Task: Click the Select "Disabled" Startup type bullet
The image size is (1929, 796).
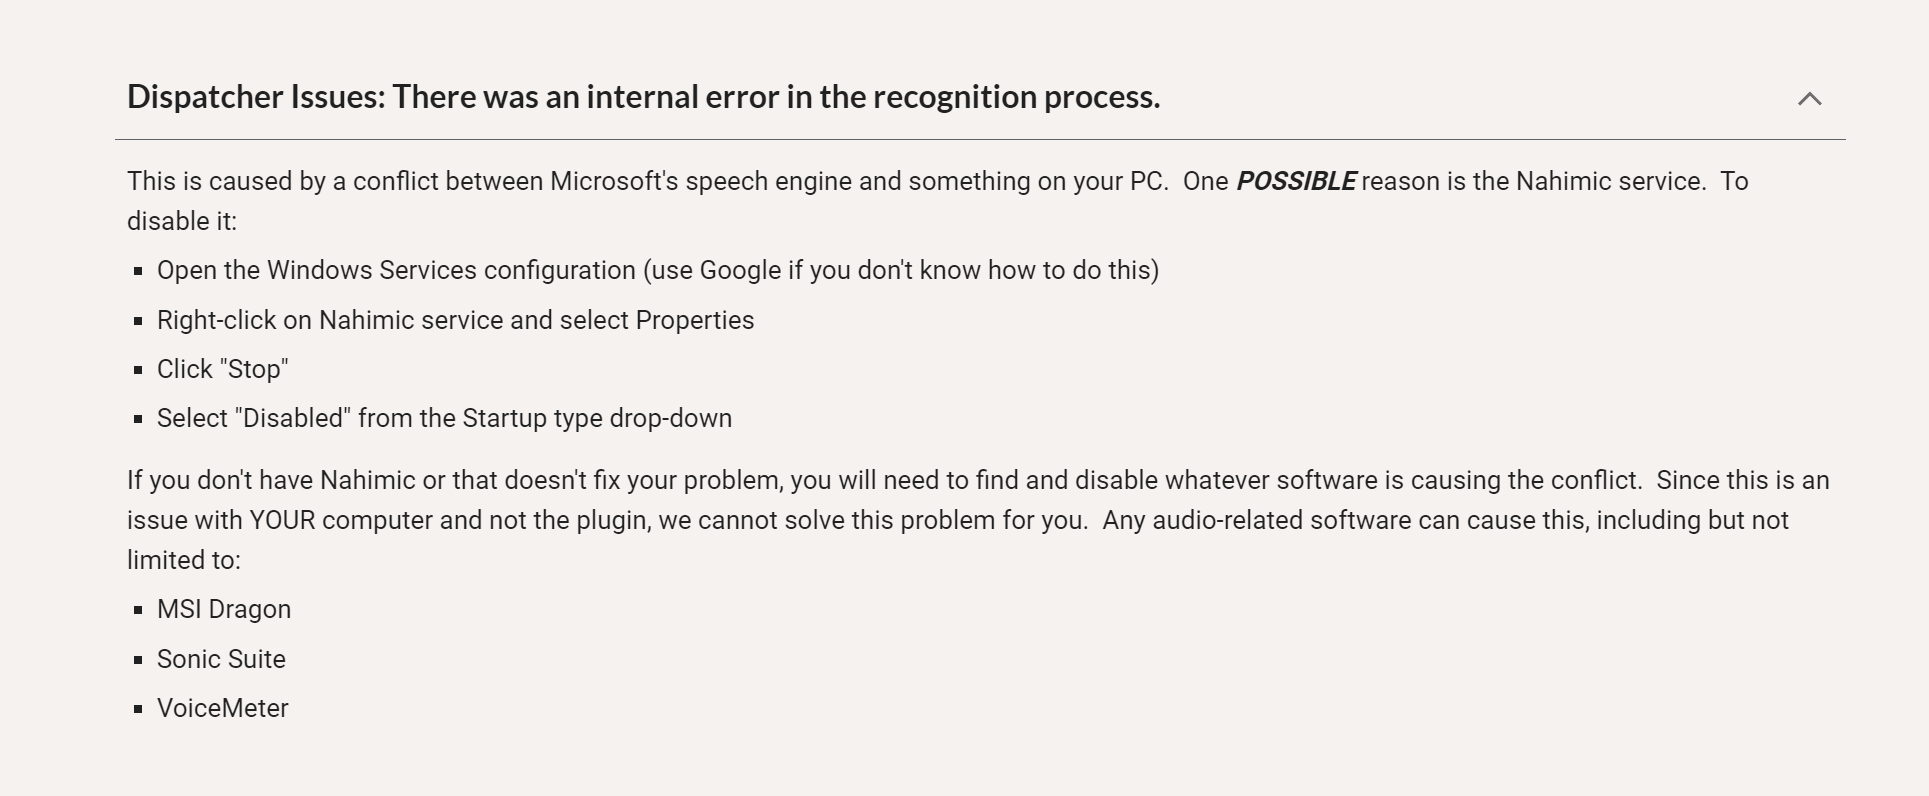Action: coord(444,419)
